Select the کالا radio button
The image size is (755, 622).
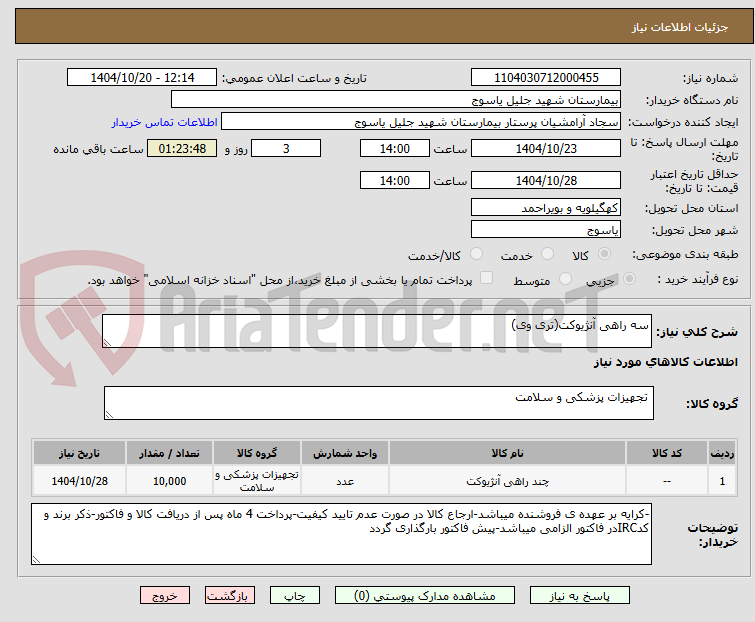click(x=604, y=254)
